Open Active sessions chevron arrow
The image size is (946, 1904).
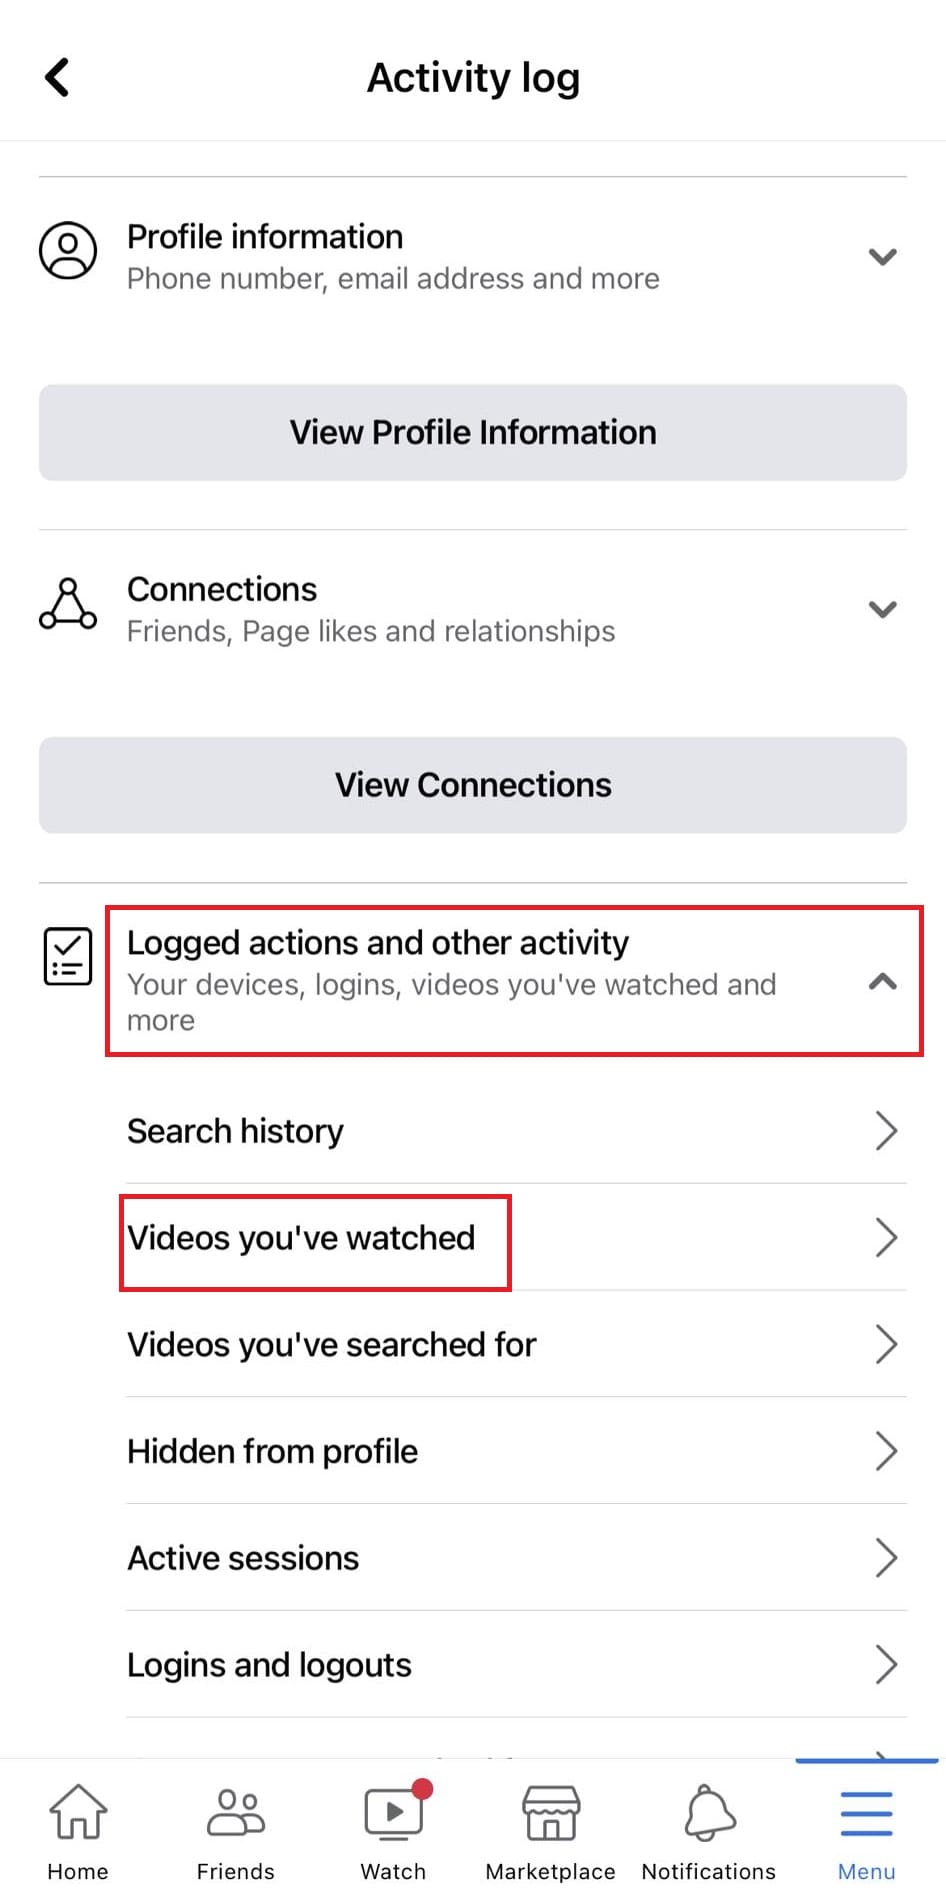click(886, 1558)
